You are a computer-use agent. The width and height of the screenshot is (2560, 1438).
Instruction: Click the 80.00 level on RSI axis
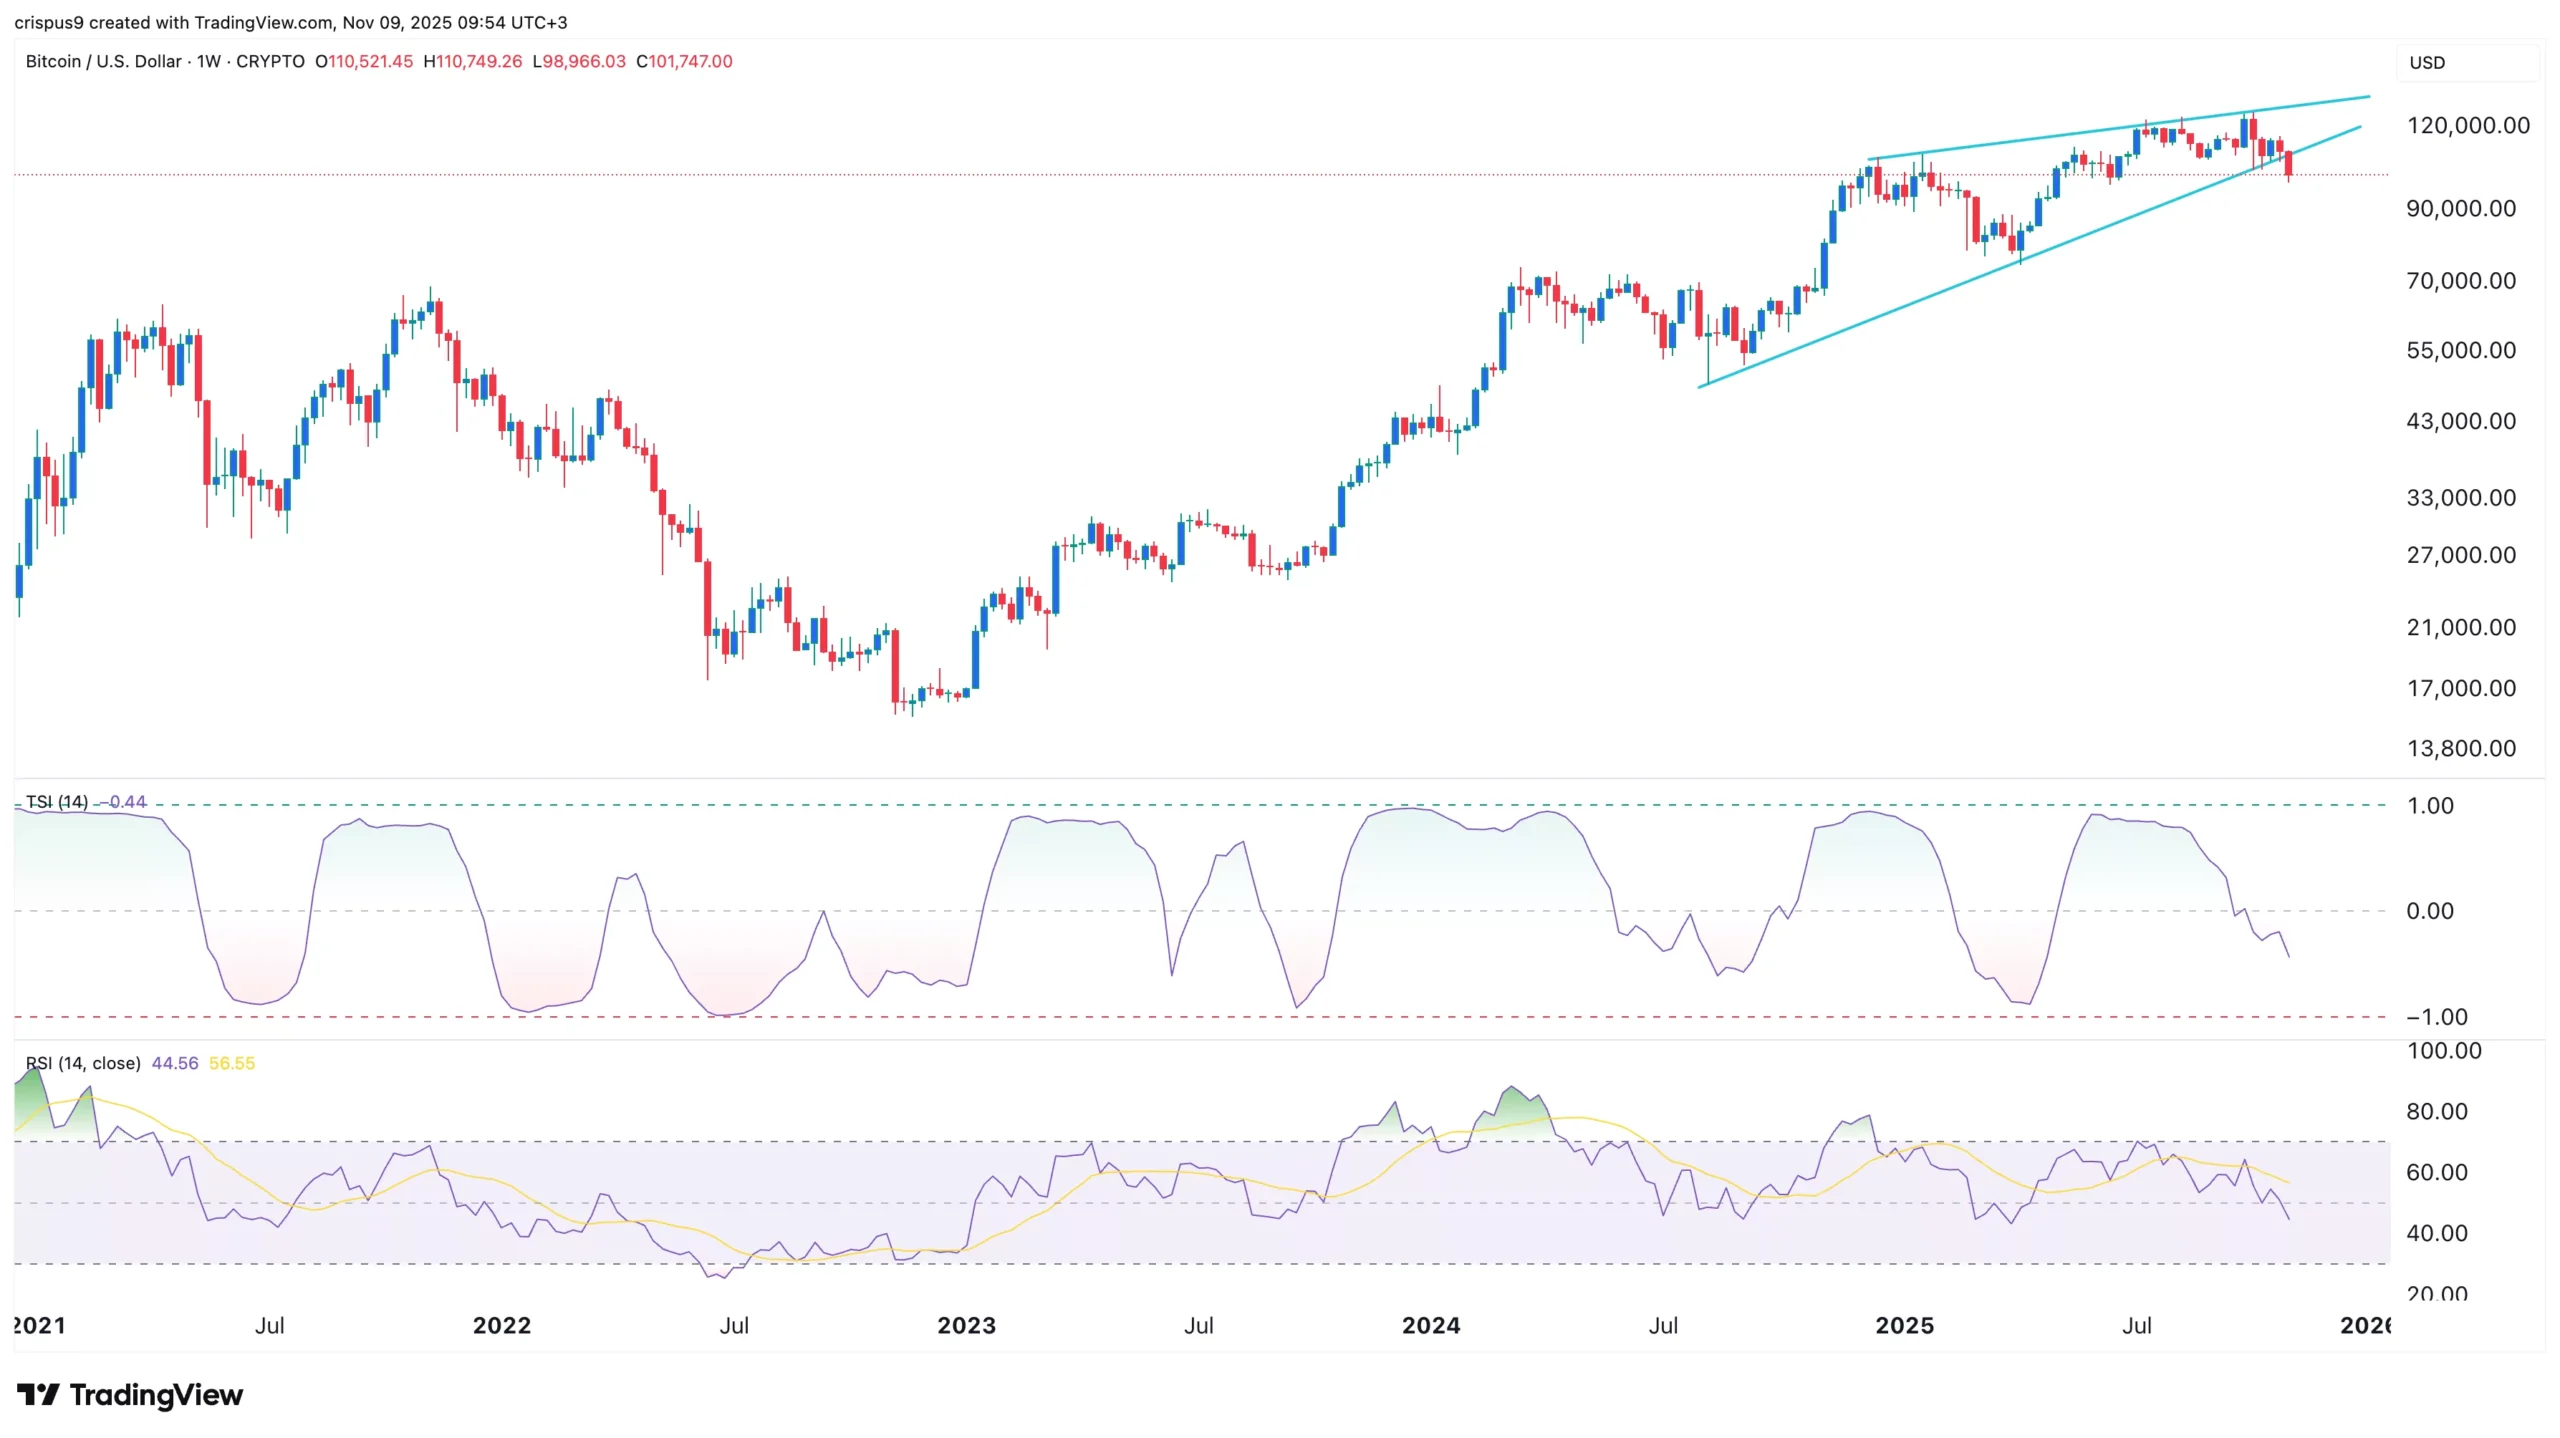click(x=2436, y=1111)
